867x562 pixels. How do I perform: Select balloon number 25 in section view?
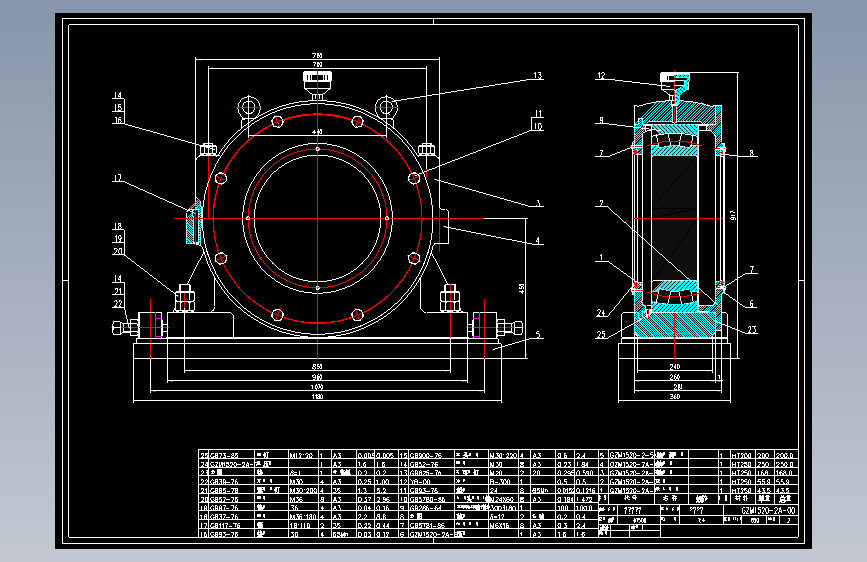pos(601,334)
